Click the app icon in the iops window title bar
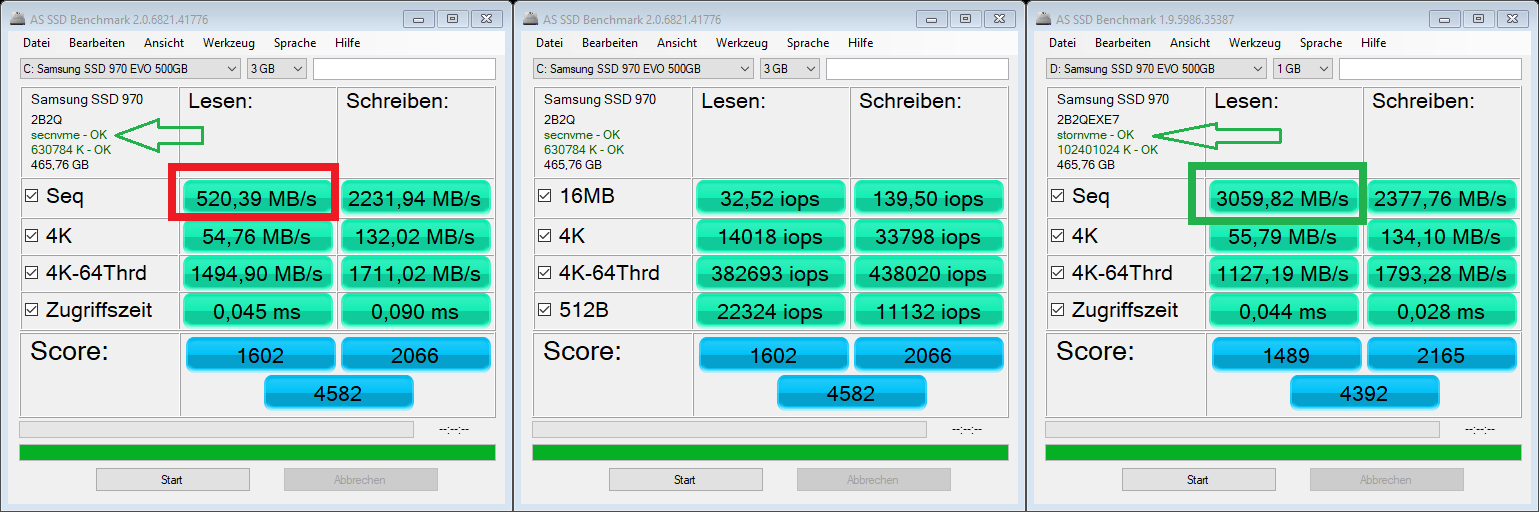The image size is (1539, 512). [532, 19]
